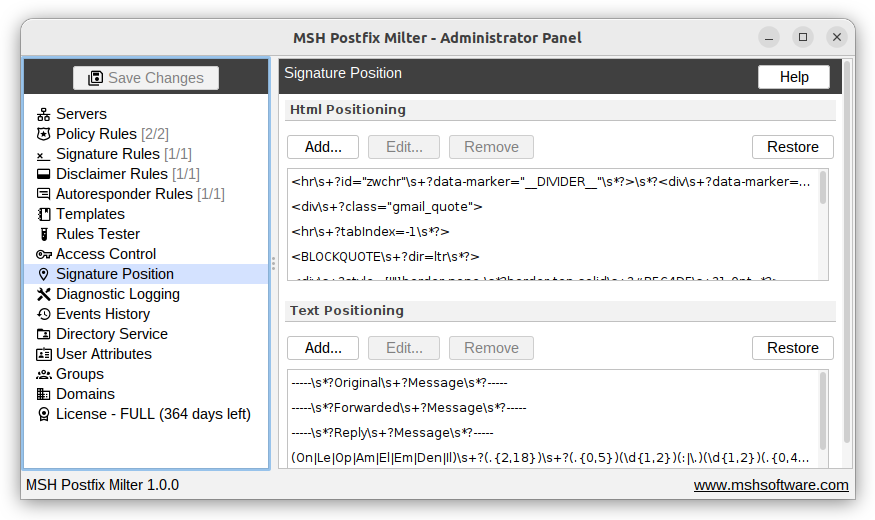This screenshot has height=520, width=875.
Task: Click the Rules Tester test-tube icon
Action: coord(44,234)
